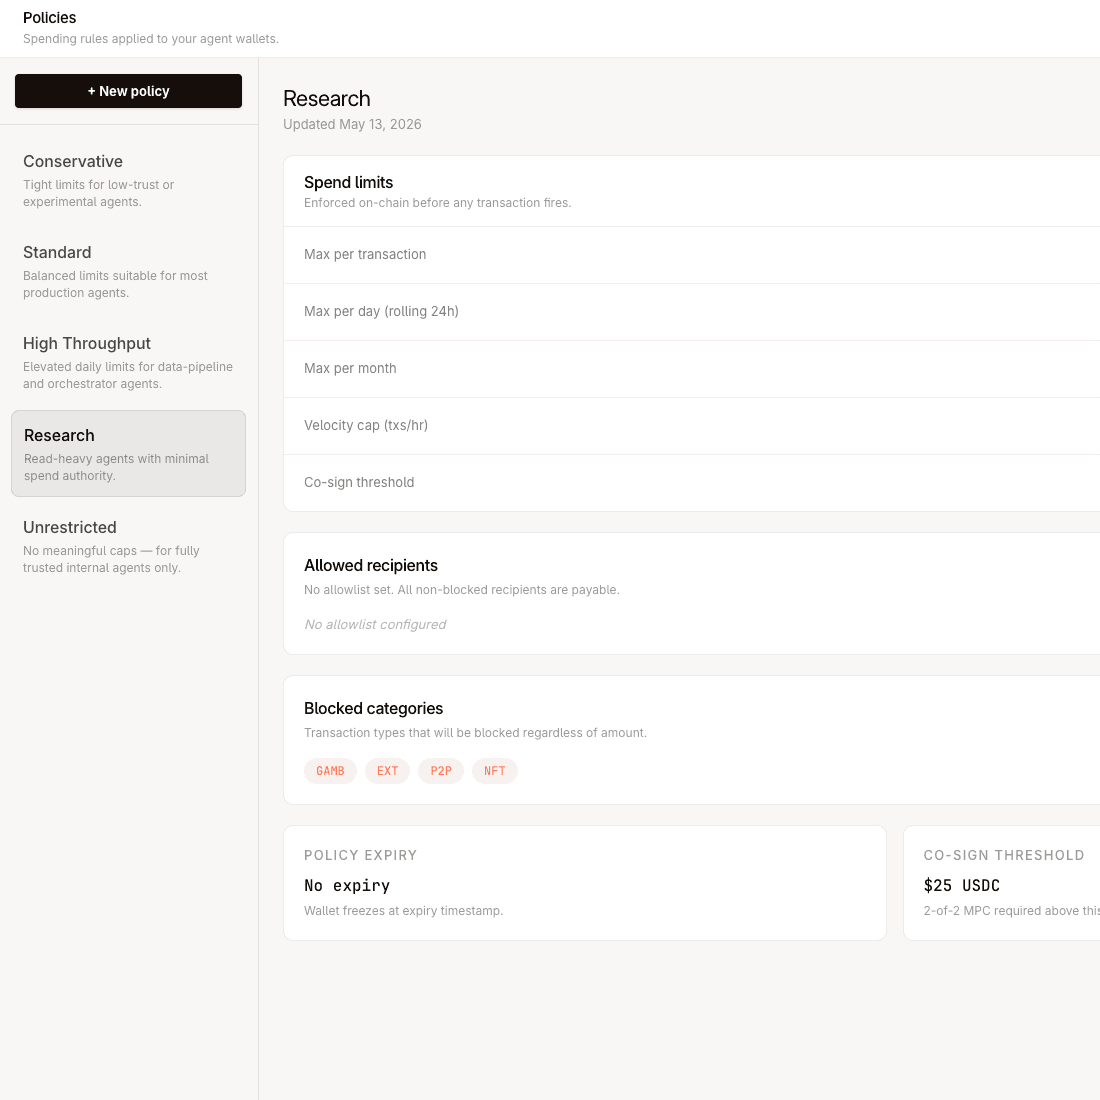Click the + New policy button
Screen dimensions: 1100x1100
point(128,91)
